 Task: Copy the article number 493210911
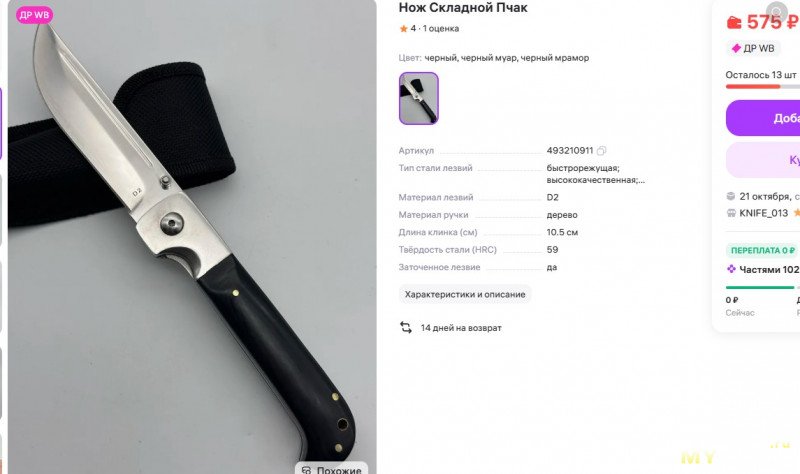pyautogui.click(x=602, y=151)
